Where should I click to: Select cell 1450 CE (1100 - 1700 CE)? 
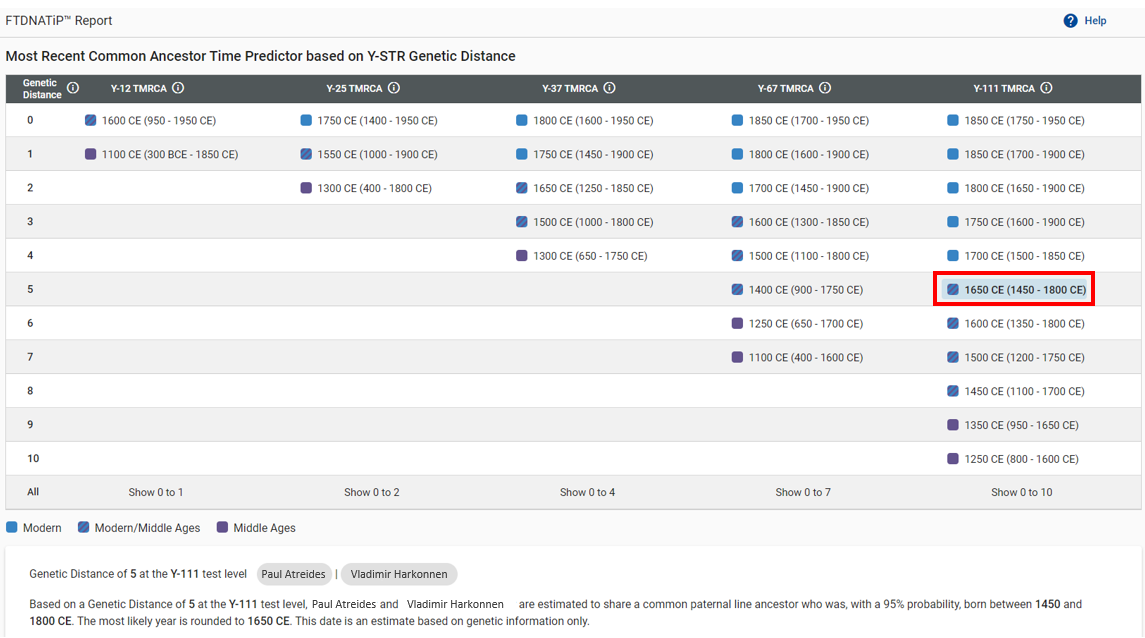[1016, 391]
